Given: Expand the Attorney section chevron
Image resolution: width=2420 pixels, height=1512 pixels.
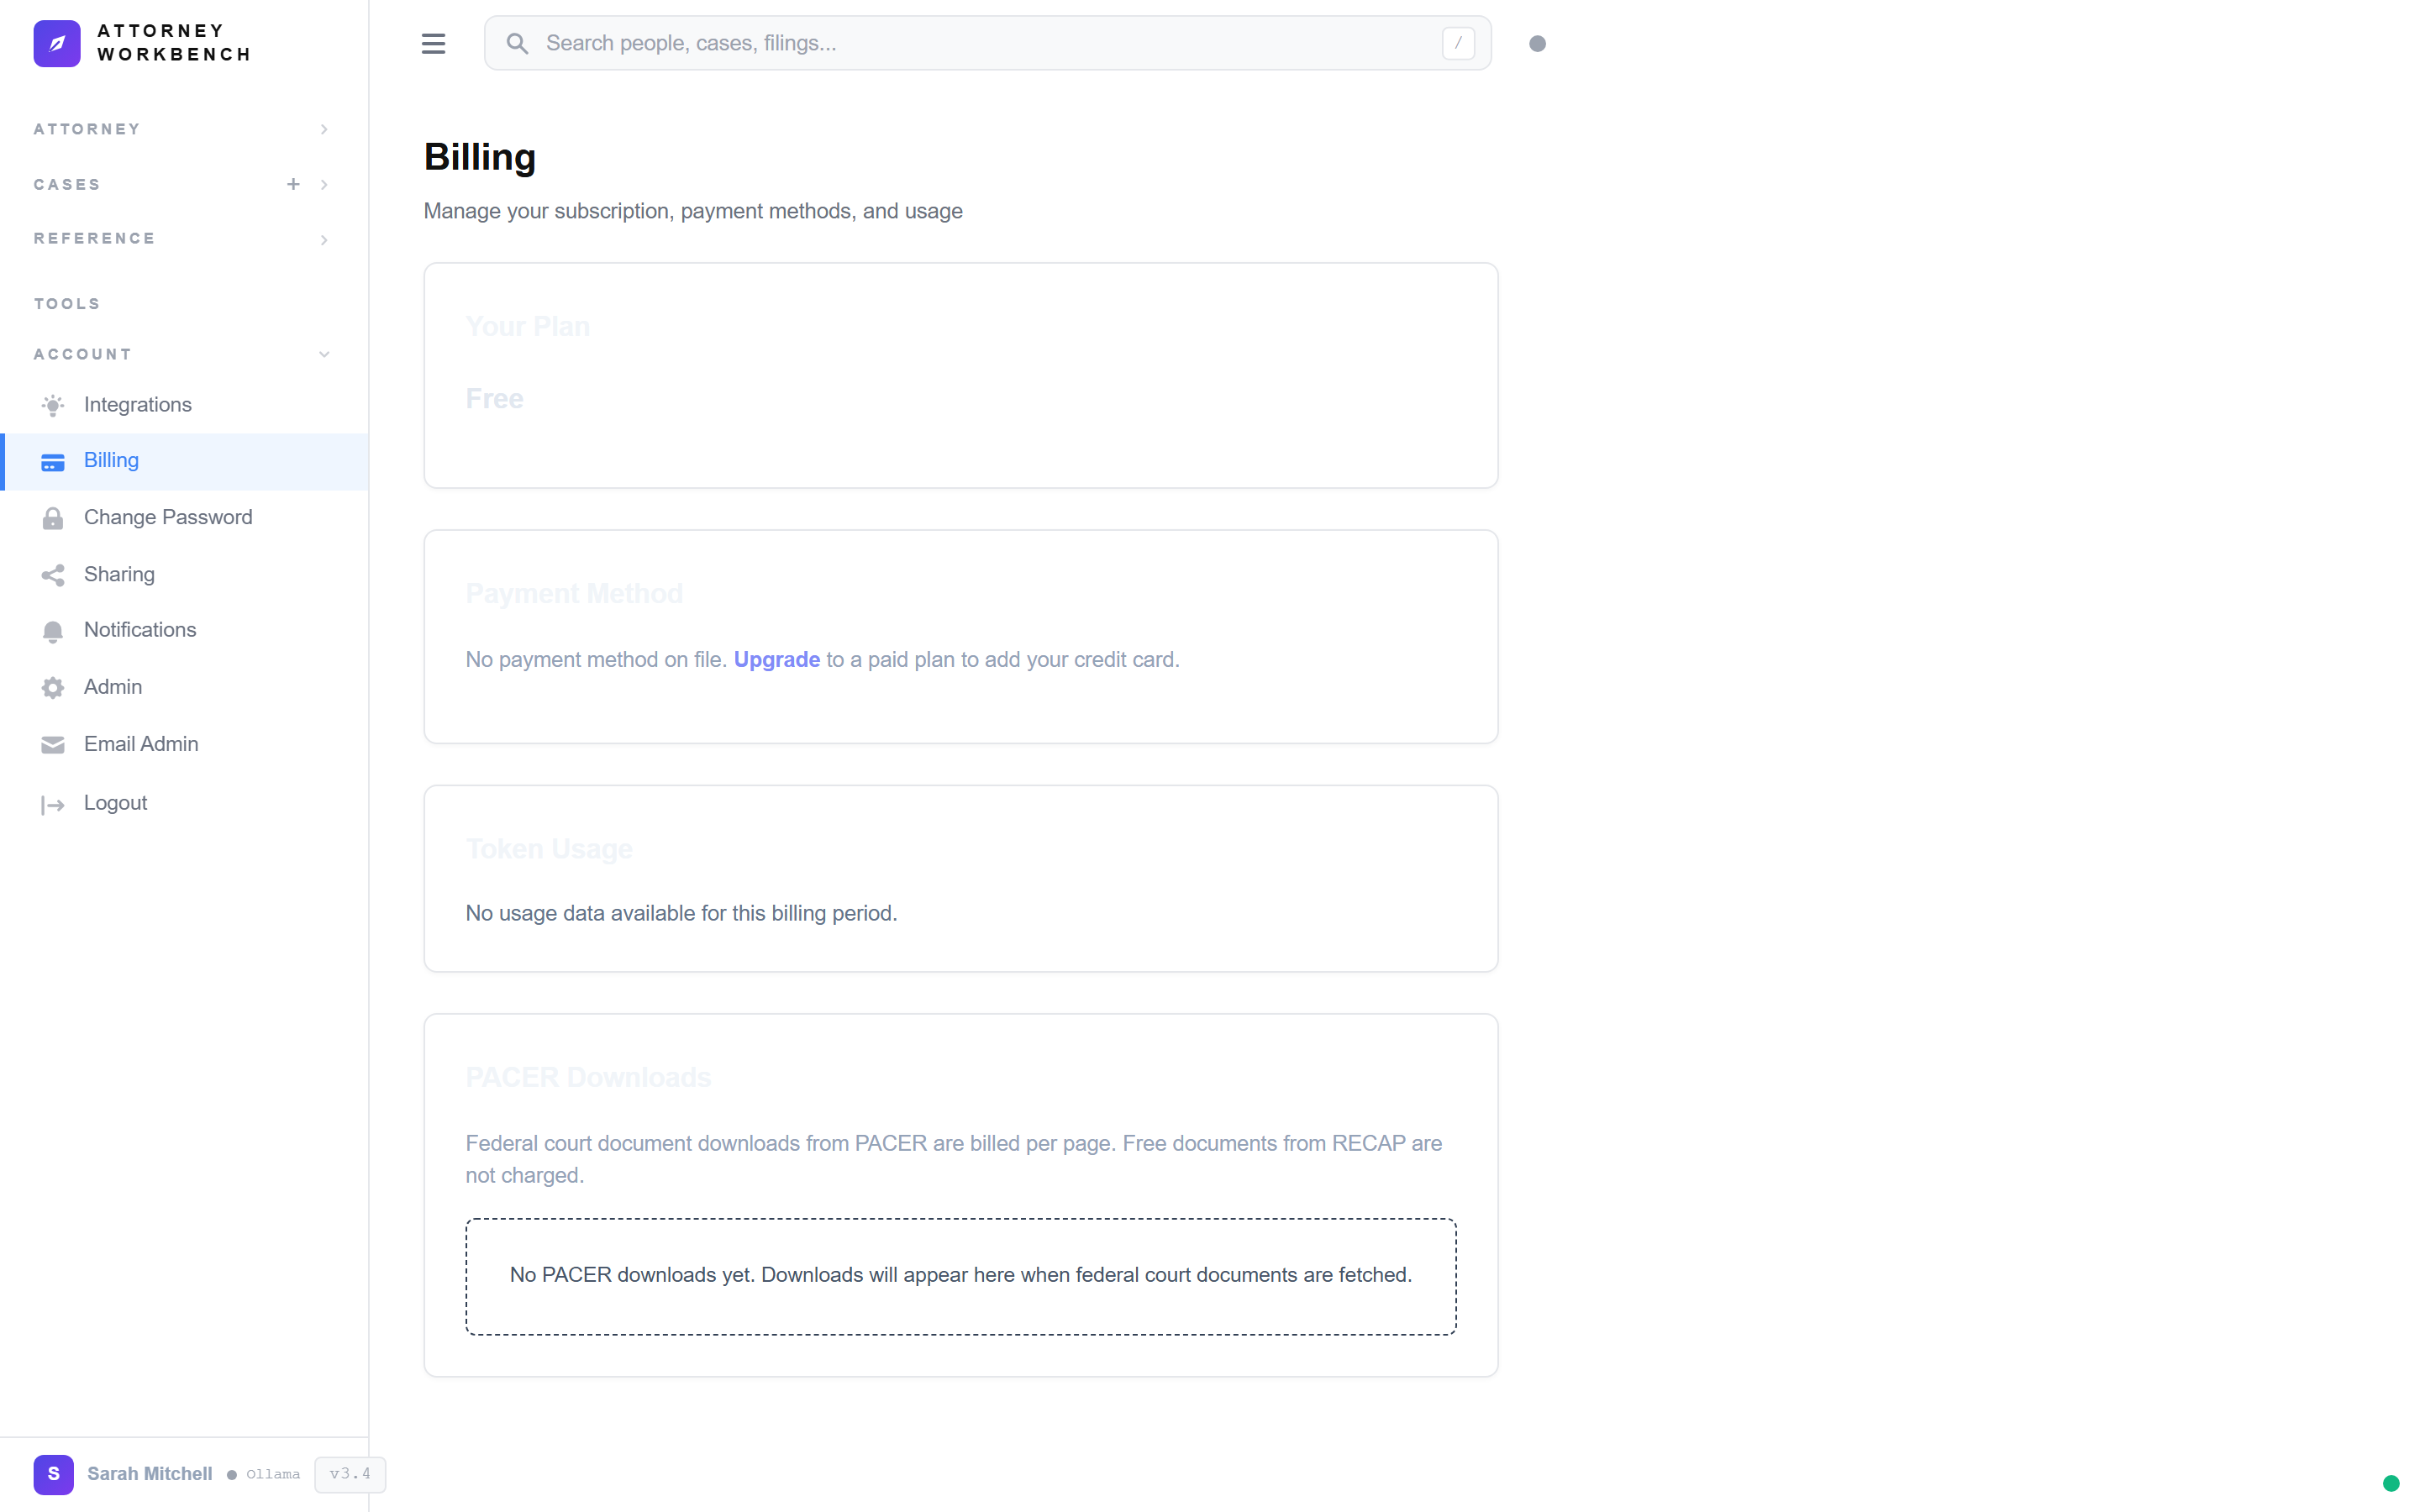Looking at the screenshot, I should click(324, 129).
